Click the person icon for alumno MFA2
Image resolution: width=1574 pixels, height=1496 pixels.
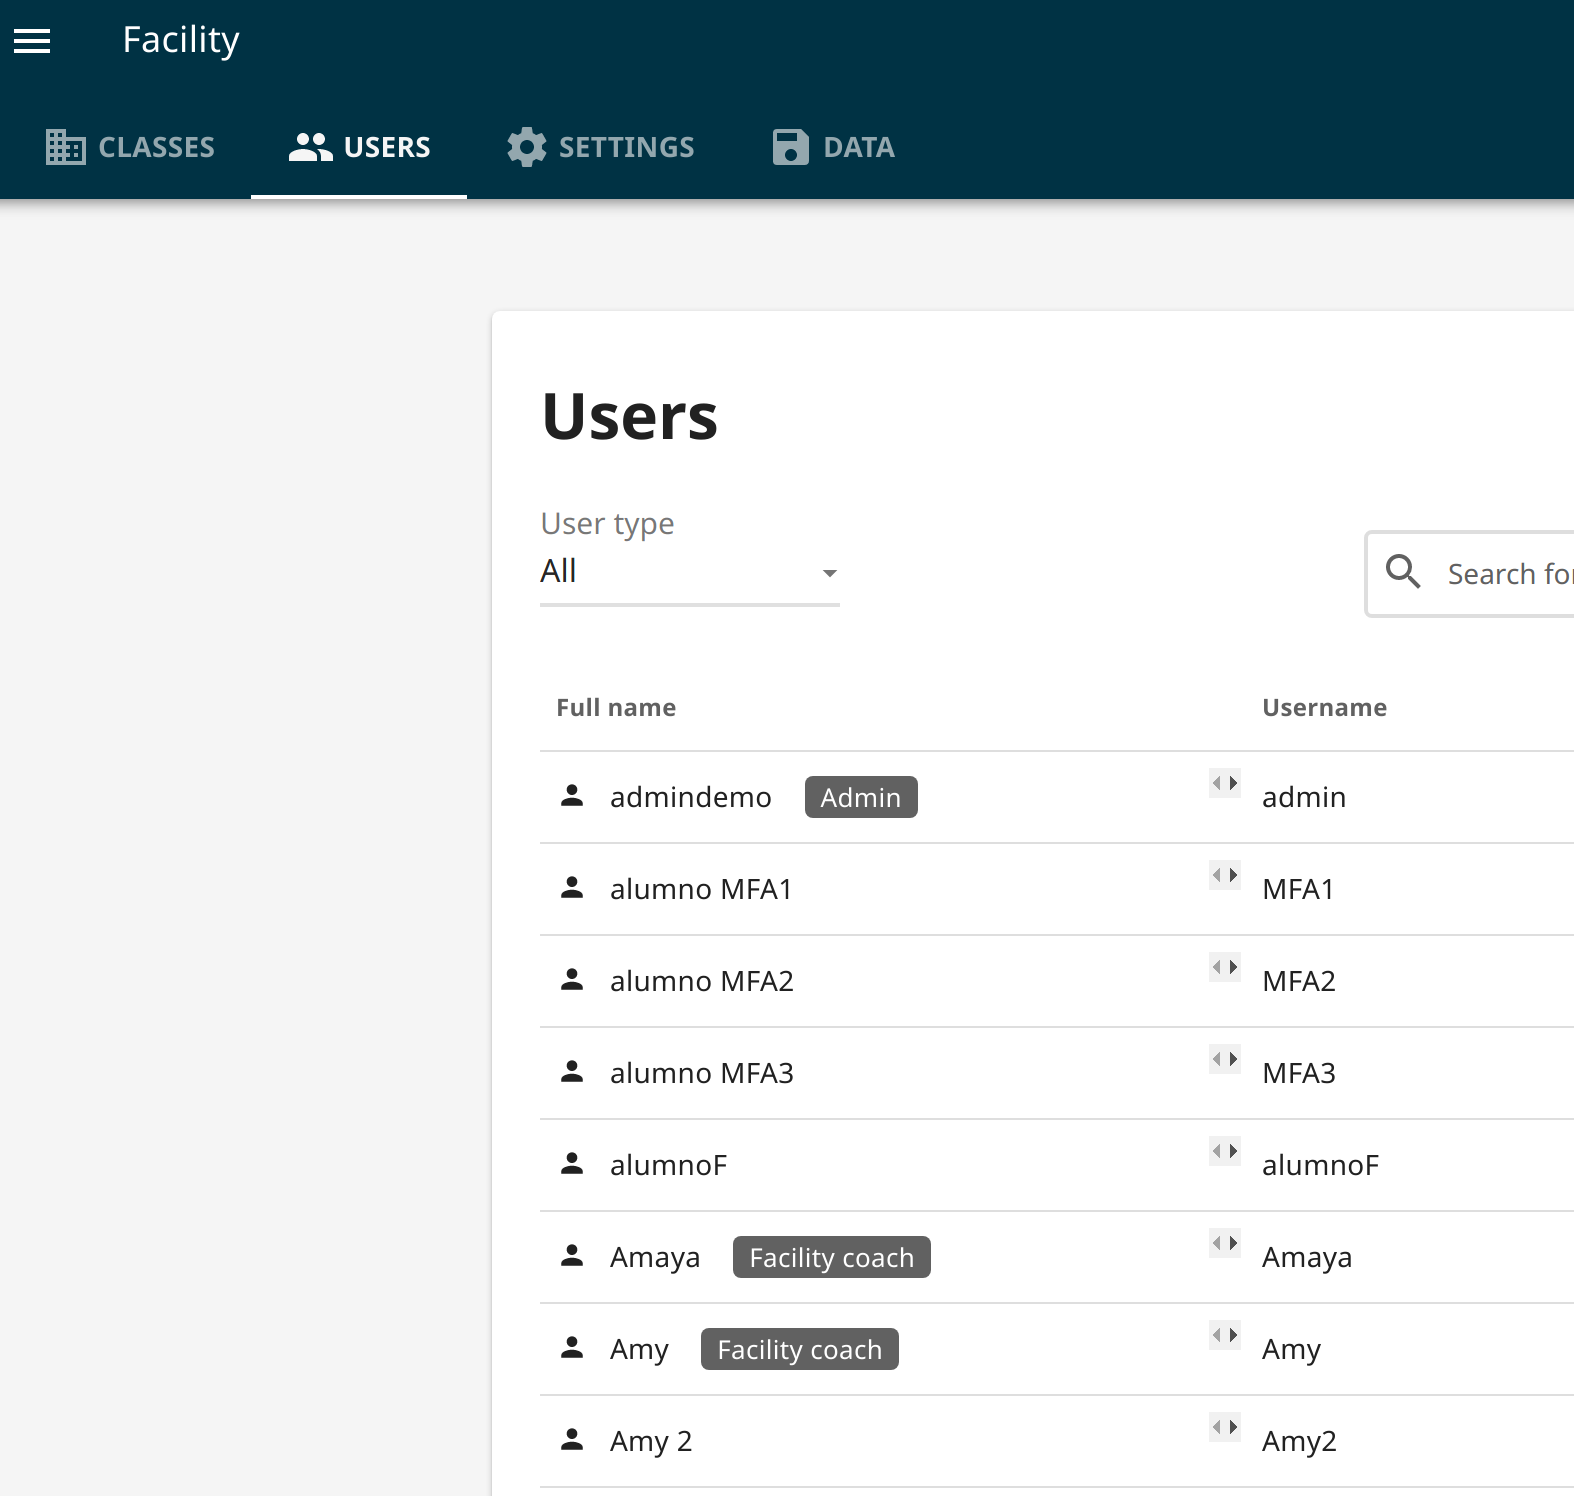tap(572, 980)
